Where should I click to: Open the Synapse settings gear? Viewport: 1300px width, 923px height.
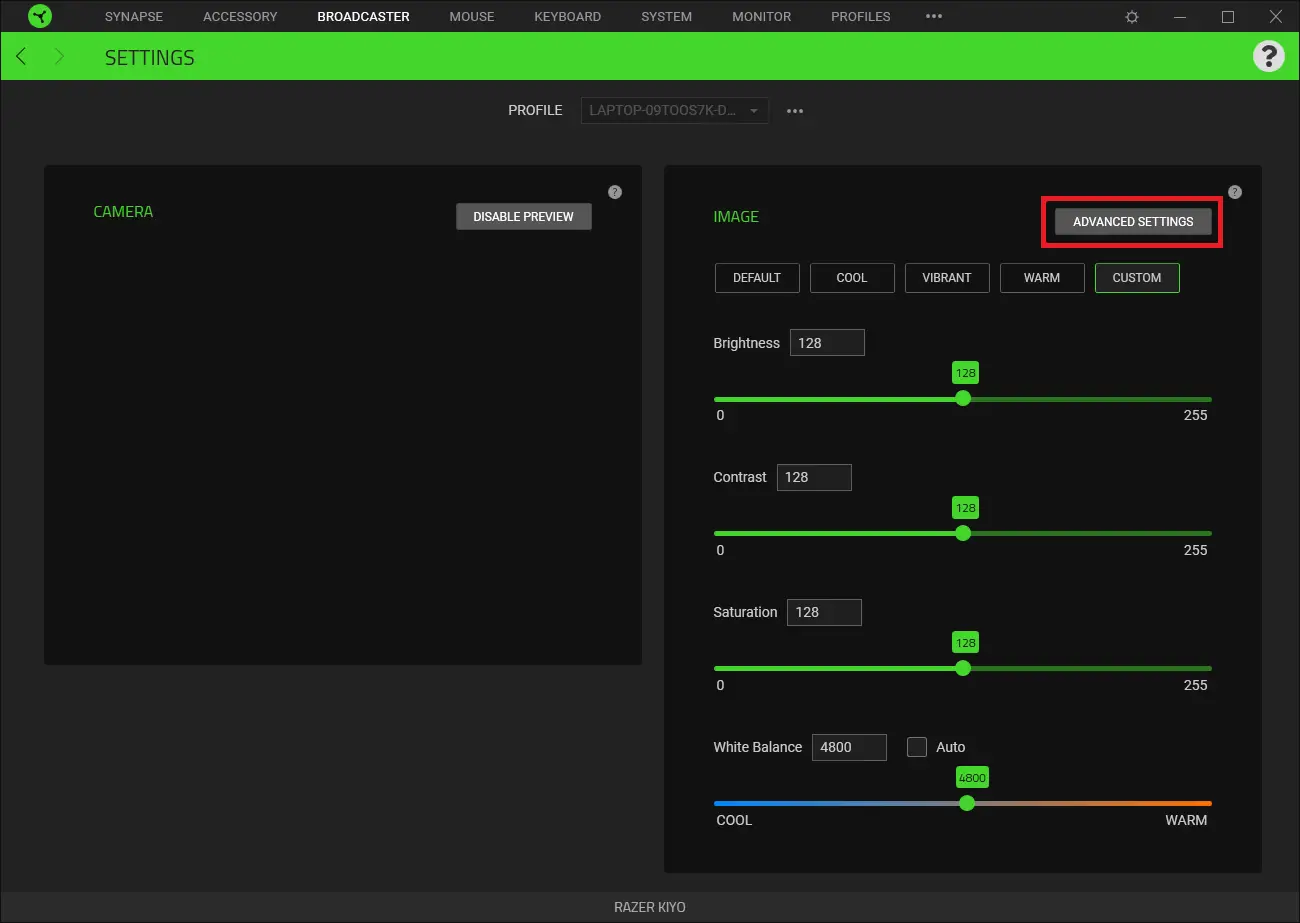(1130, 16)
